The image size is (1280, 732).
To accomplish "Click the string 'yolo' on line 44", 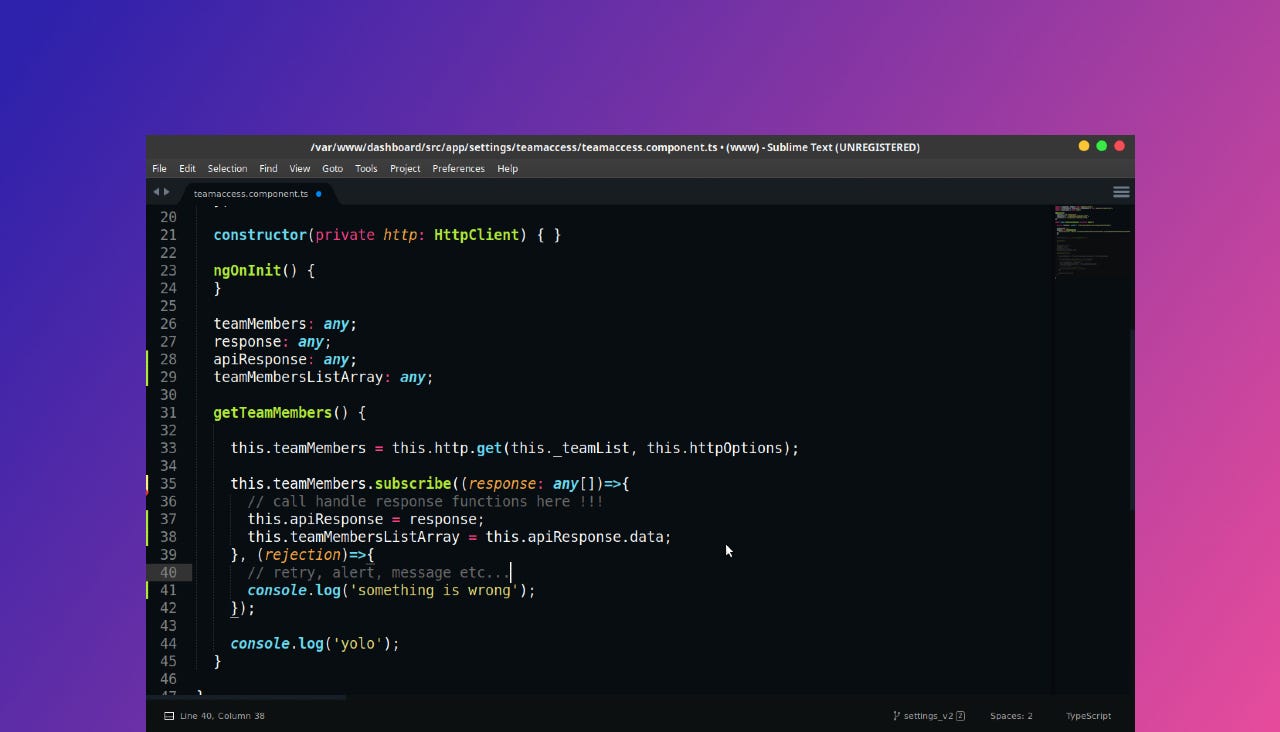I will [x=358, y=644].
